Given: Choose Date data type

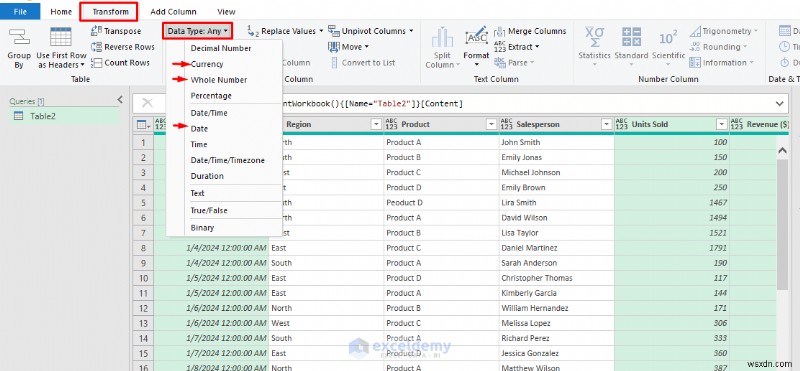Looking at the screenshot, I should pyautogui.click(x=199, y=129).
